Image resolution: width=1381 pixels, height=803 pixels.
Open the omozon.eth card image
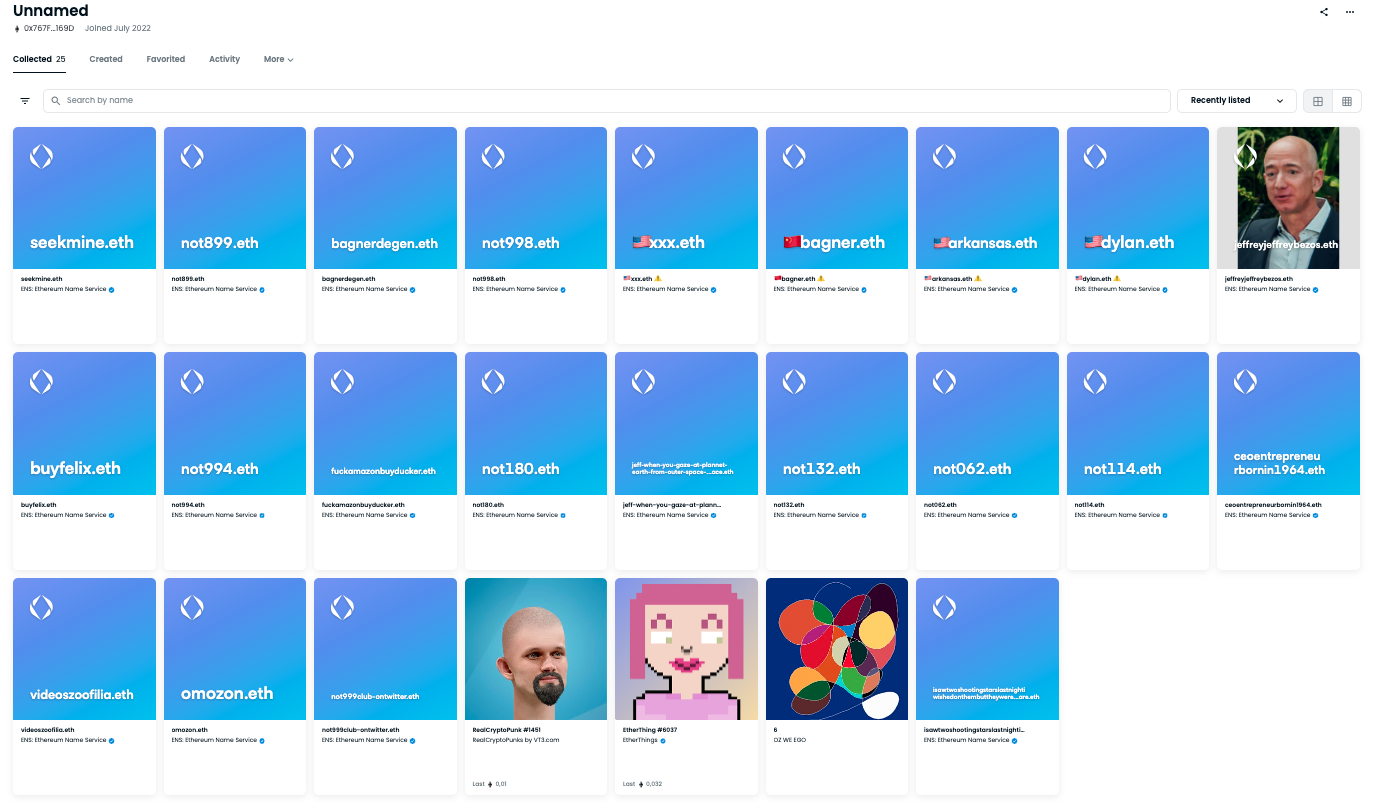[x=235, y=649]
